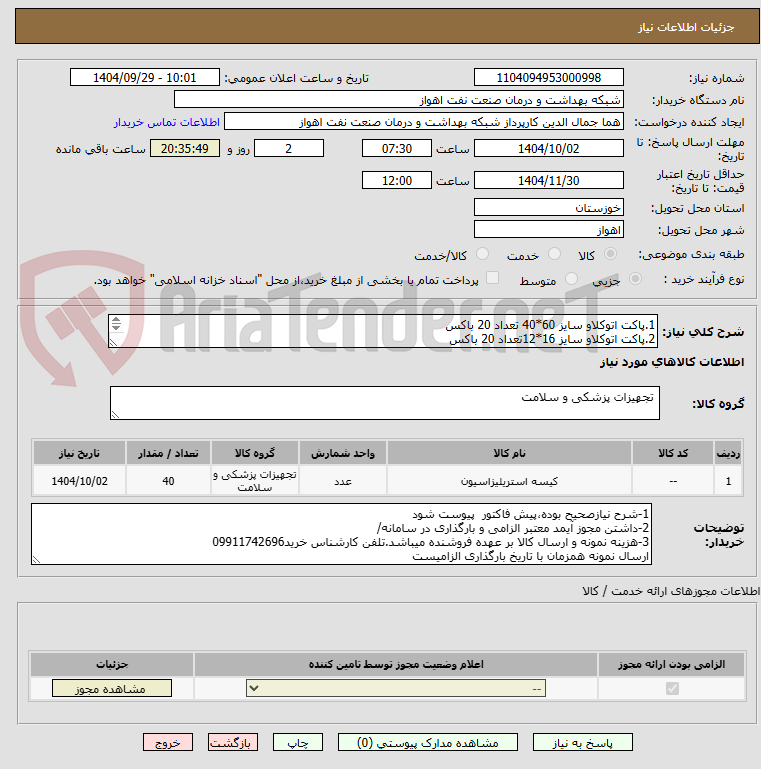
Task: Click the resize grip of buyer notes area
Action: (x=36, y=560)
